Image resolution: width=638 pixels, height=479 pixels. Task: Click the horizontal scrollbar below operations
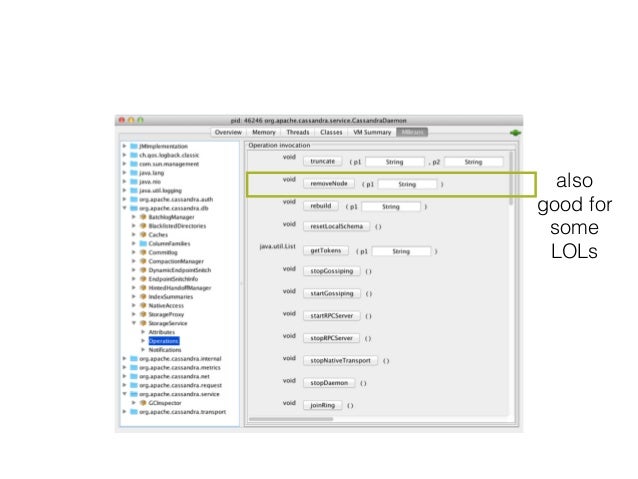tap(291, 419)
